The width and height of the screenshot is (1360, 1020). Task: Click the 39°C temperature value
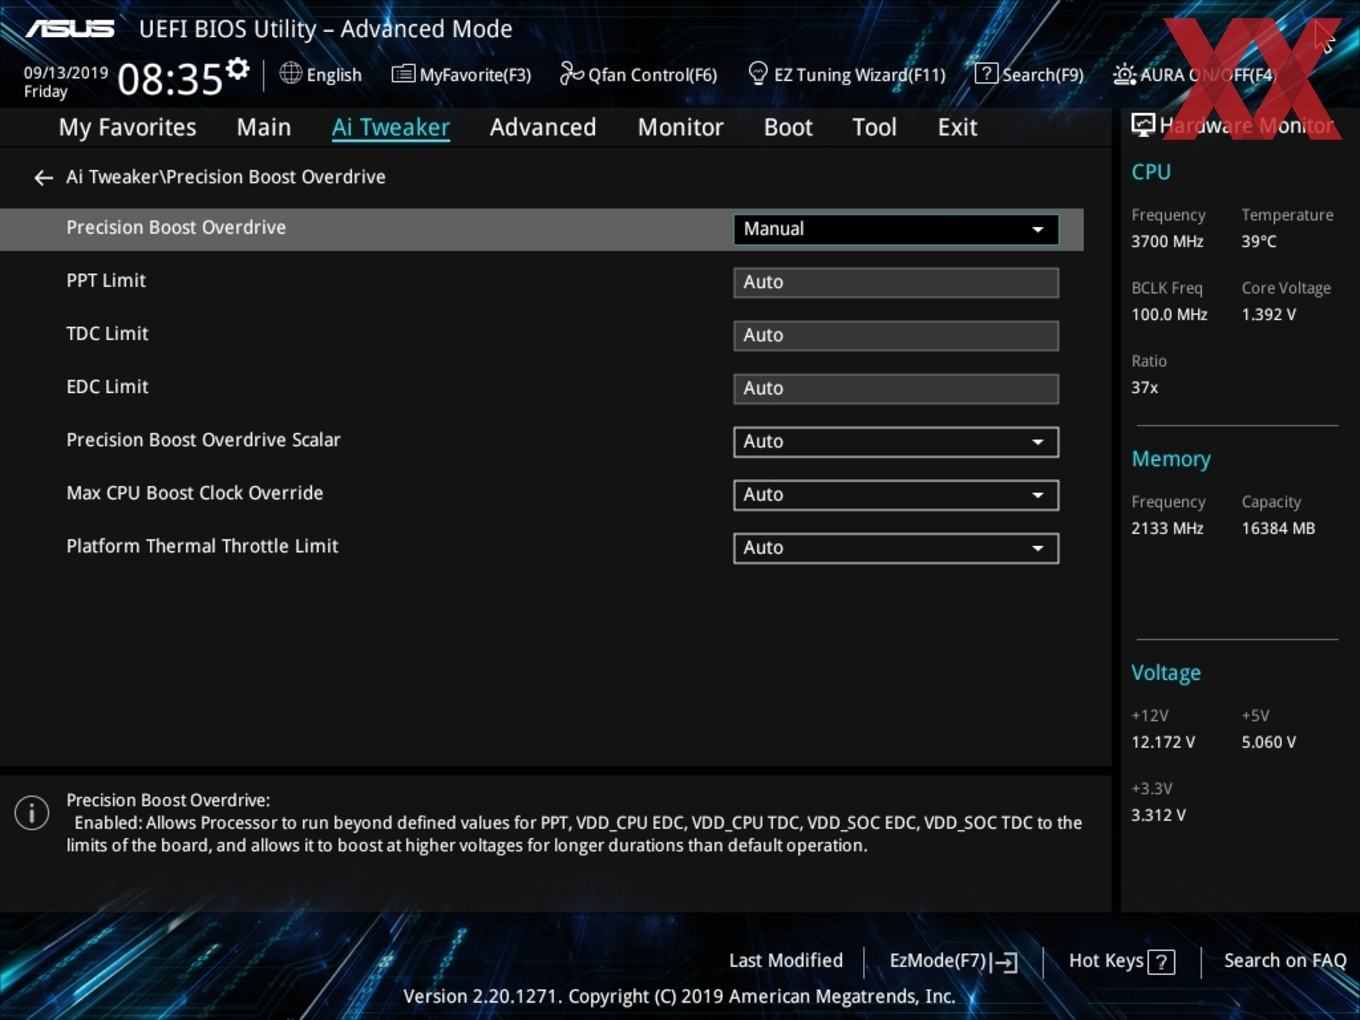click(1259, 242)
